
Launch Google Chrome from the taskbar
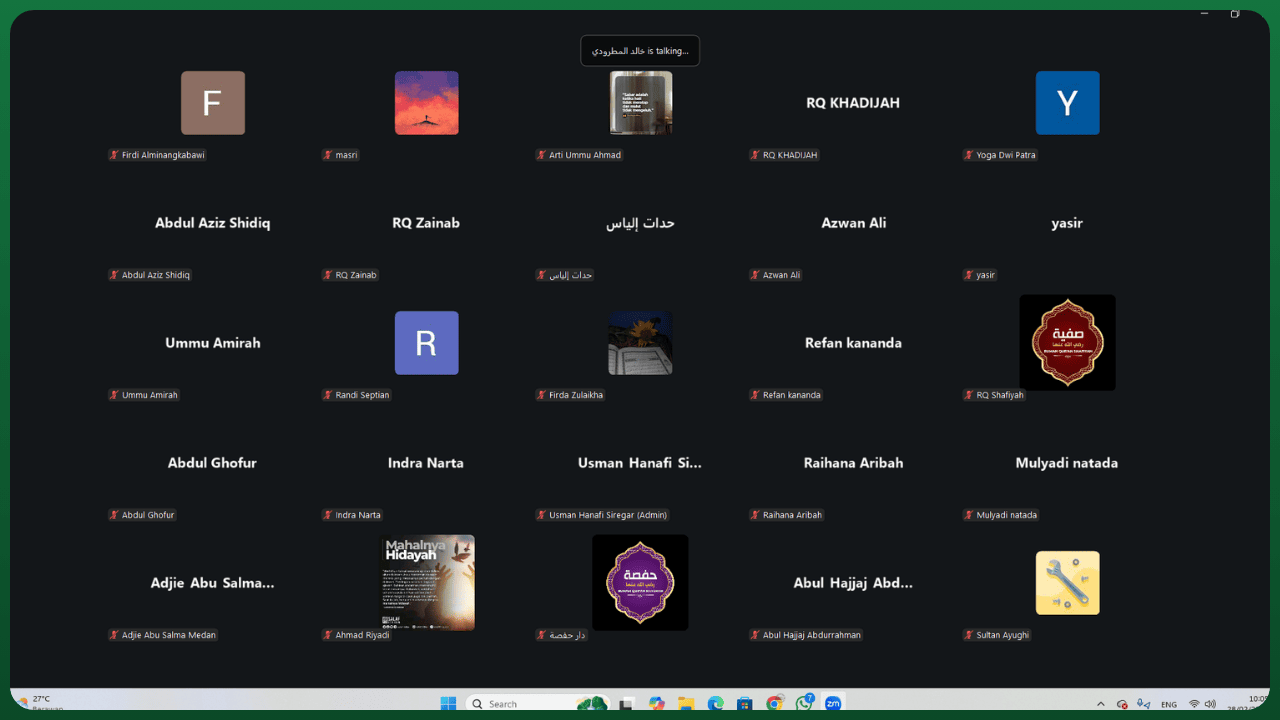point(774,703)
